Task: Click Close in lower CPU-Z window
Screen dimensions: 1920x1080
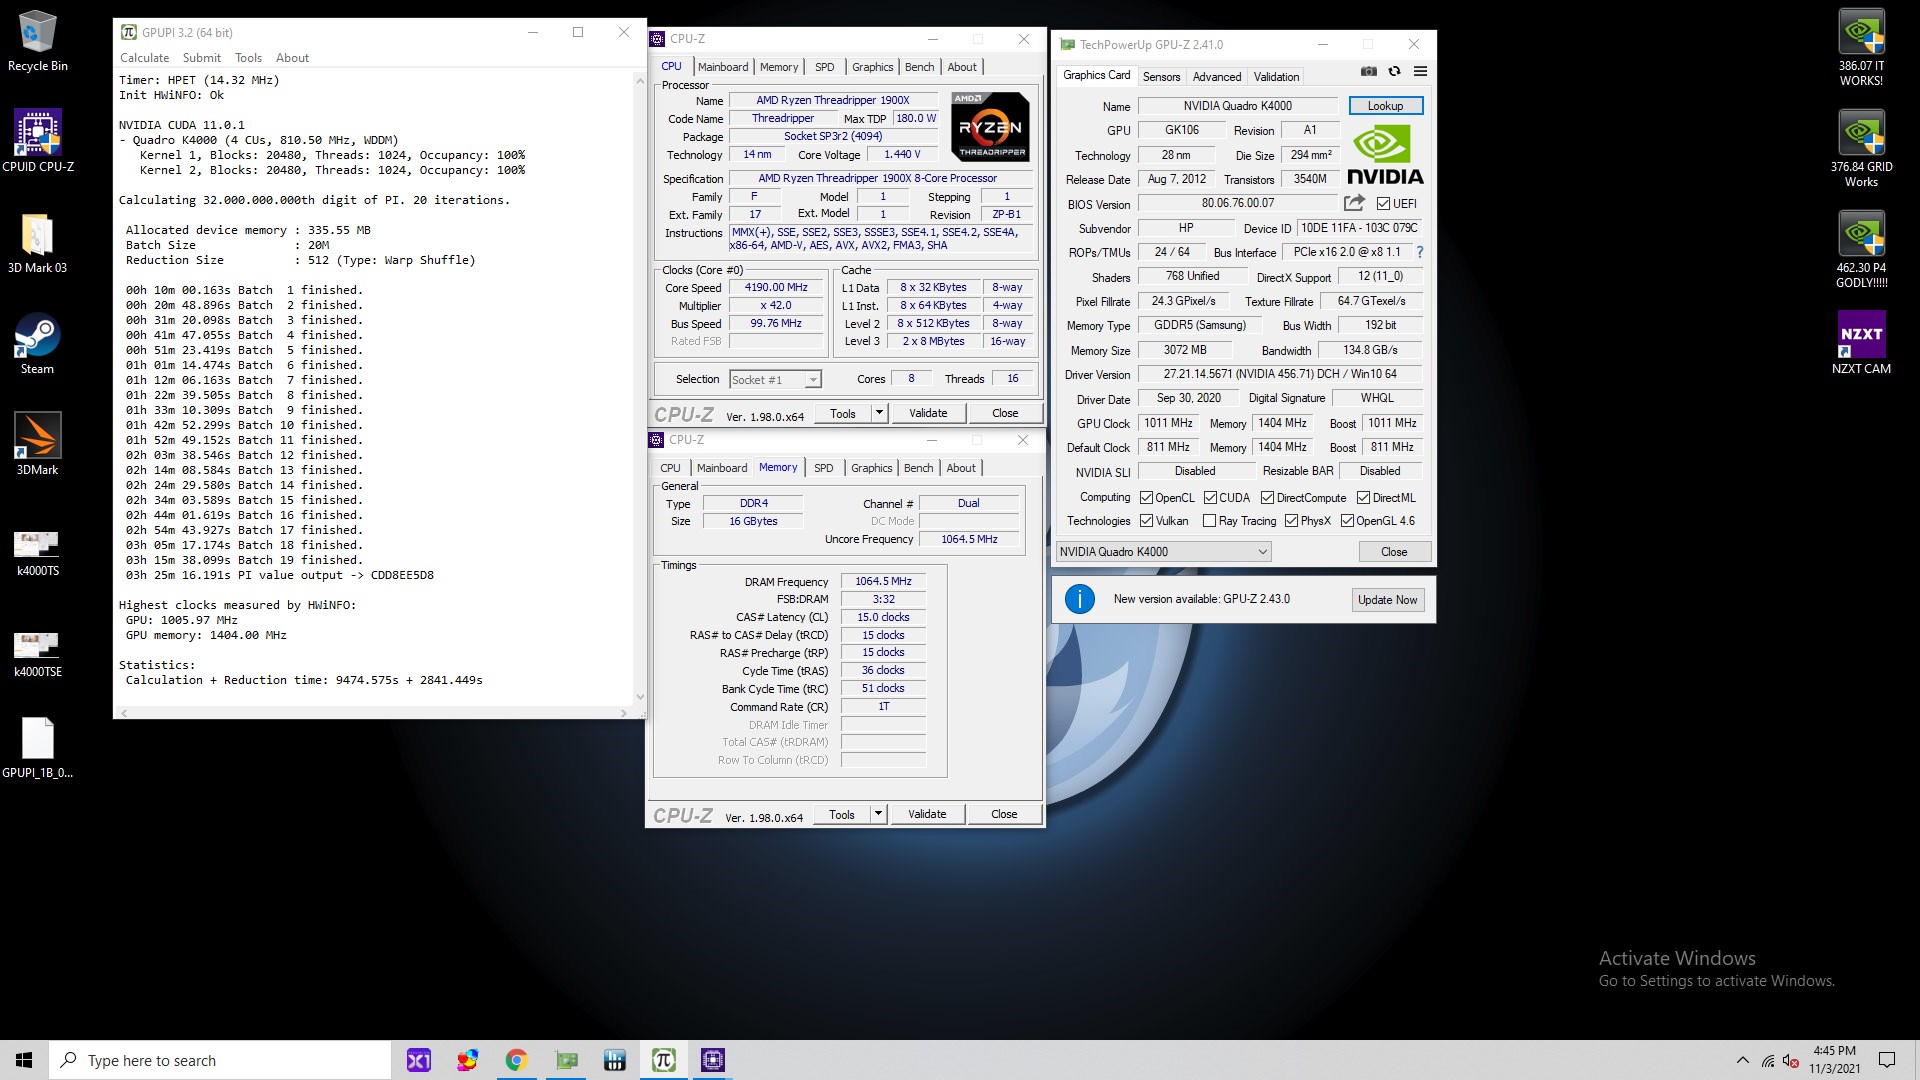Action: click(x=1004, y=814)
